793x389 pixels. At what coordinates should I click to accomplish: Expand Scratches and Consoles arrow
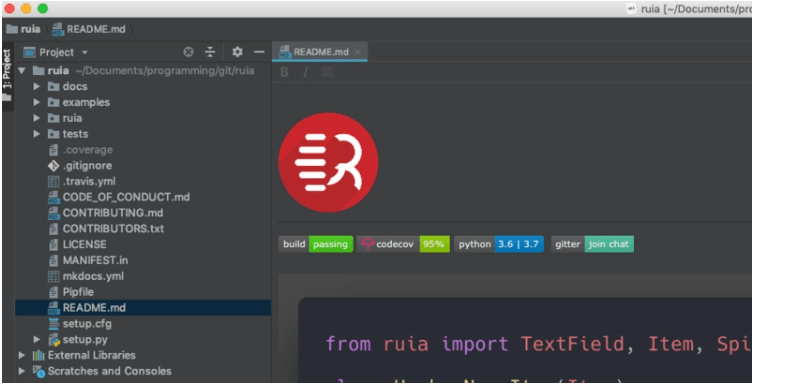click(21, 371)
